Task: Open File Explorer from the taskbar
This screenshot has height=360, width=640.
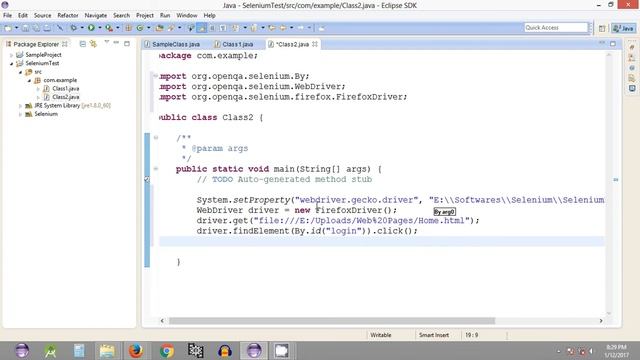Action: [107, 351]
